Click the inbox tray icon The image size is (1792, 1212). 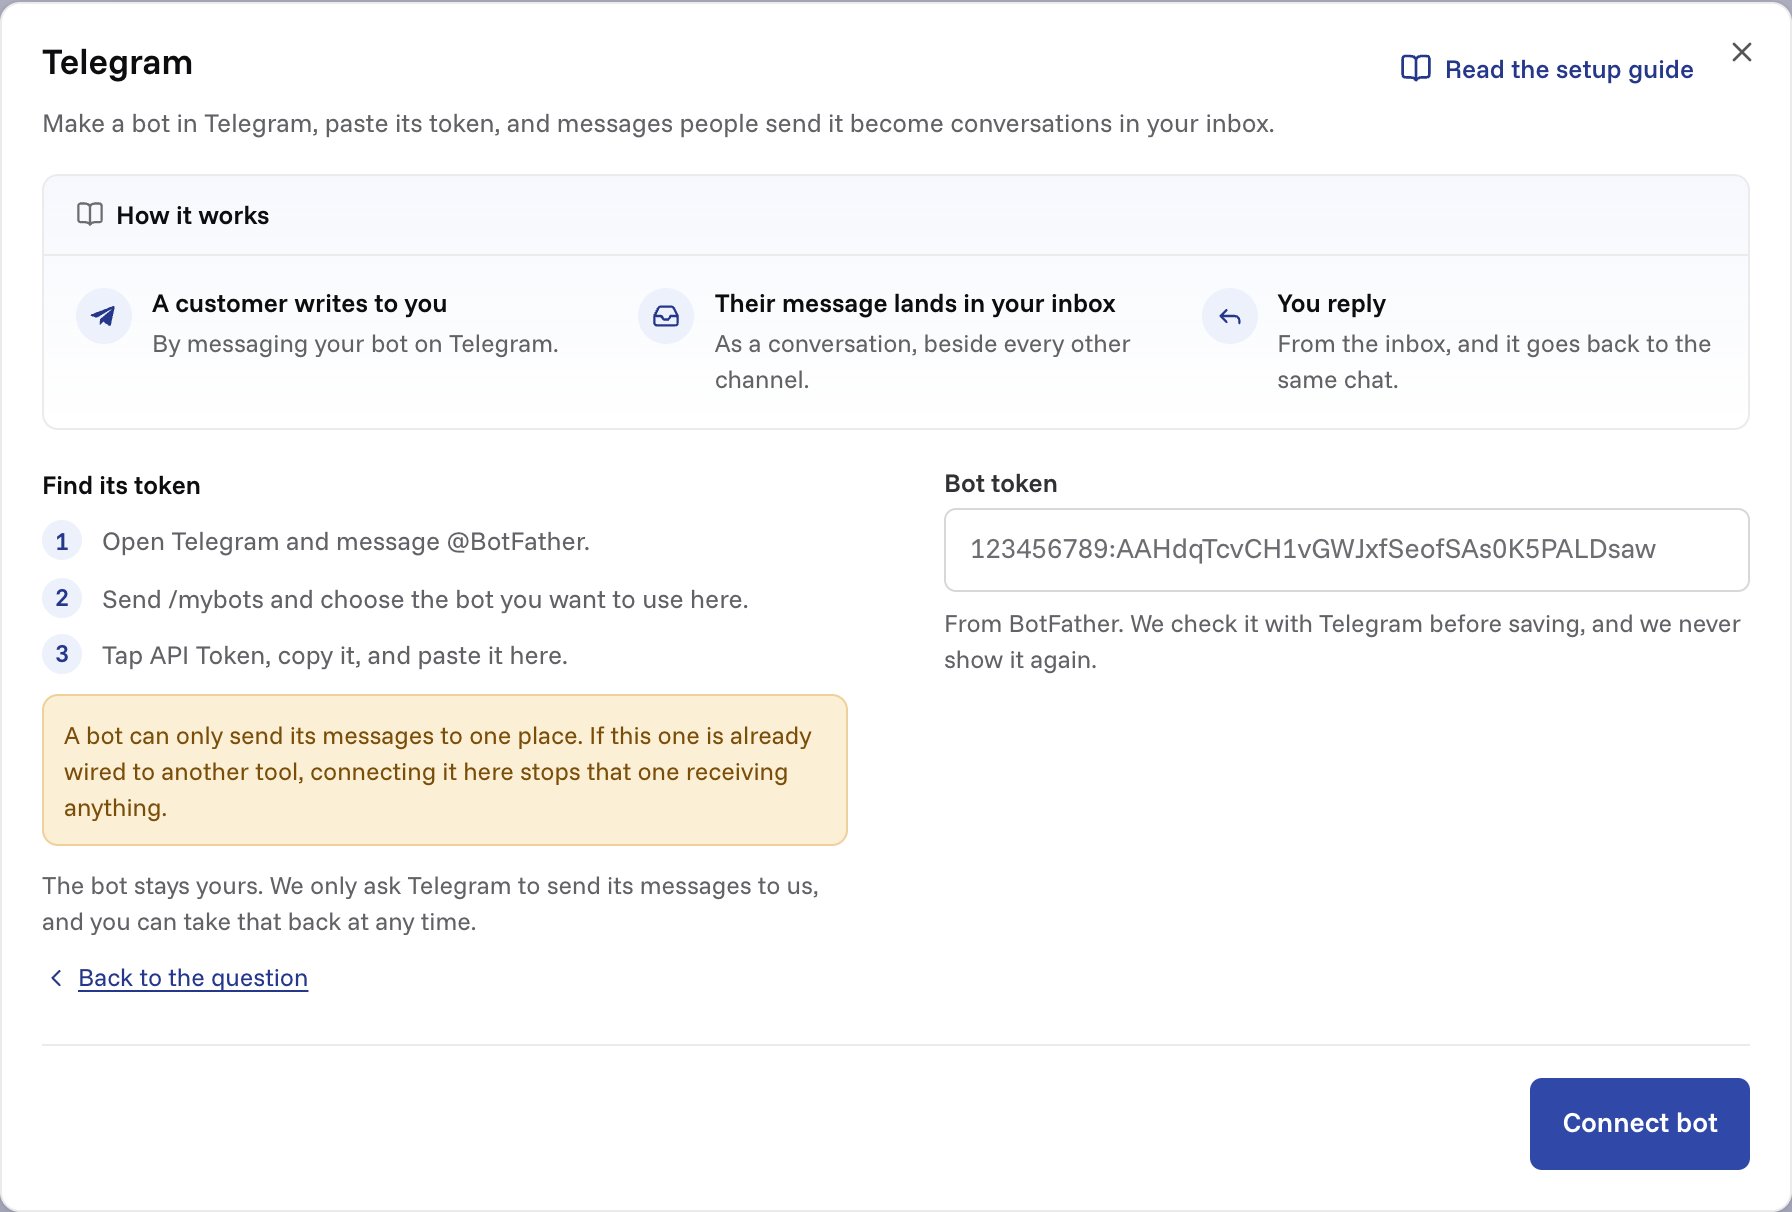point(666,316)
